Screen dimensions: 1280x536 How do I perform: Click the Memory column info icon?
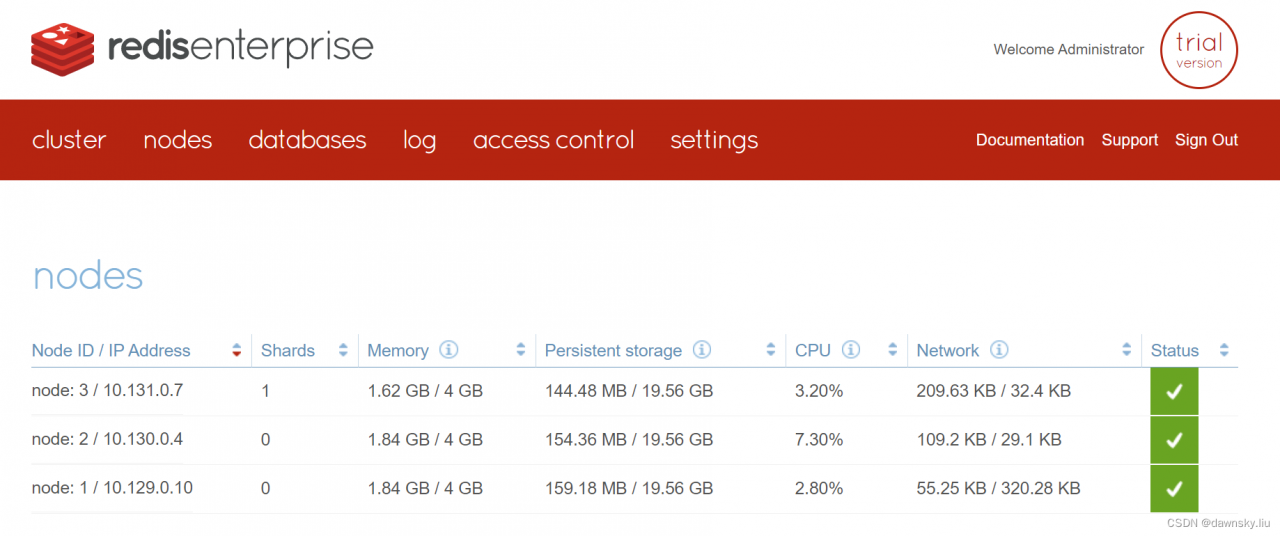tap(449, 350)
